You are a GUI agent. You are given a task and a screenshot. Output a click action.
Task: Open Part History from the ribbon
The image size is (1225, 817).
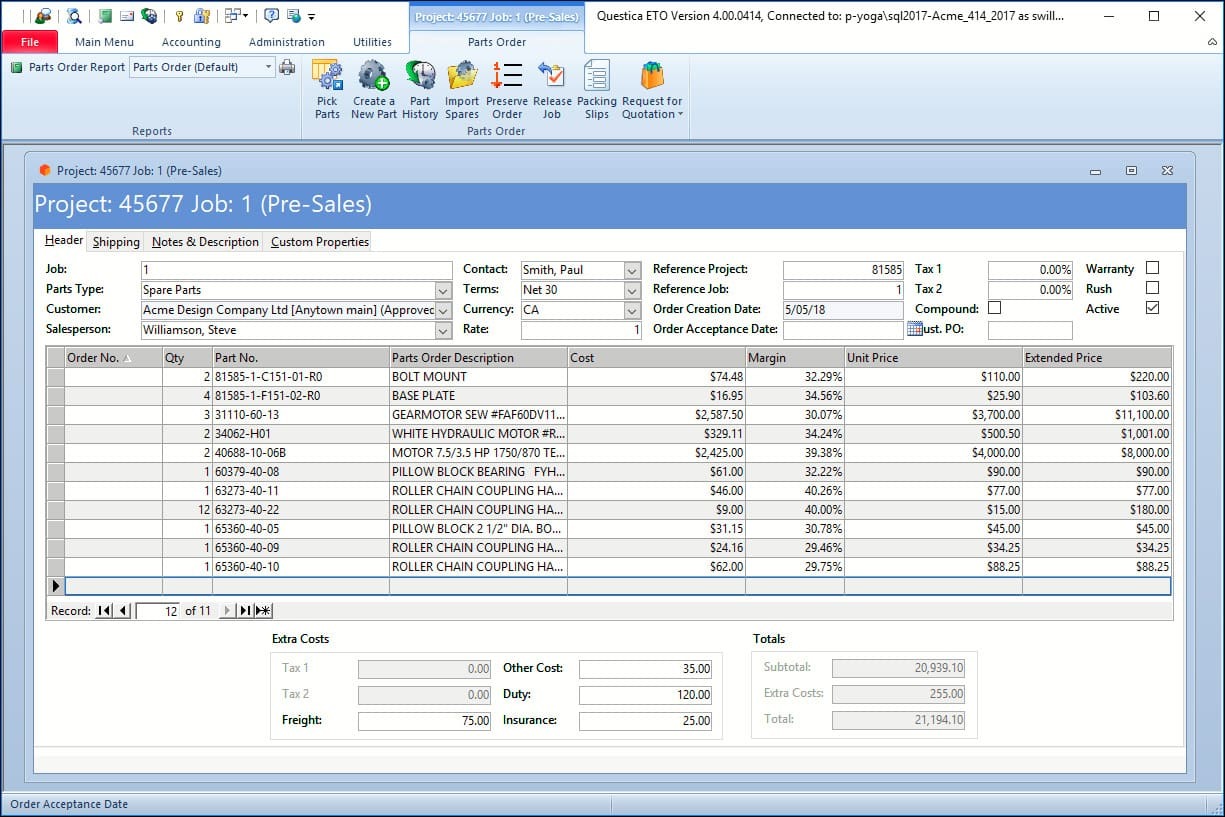420,88
